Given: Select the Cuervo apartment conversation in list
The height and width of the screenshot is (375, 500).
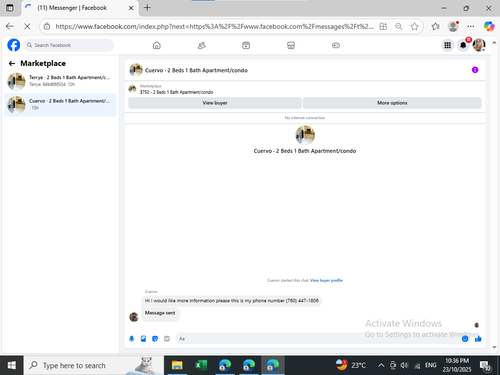Looking at the screenshot, I should pyautogui.click(x=60, y=105).
